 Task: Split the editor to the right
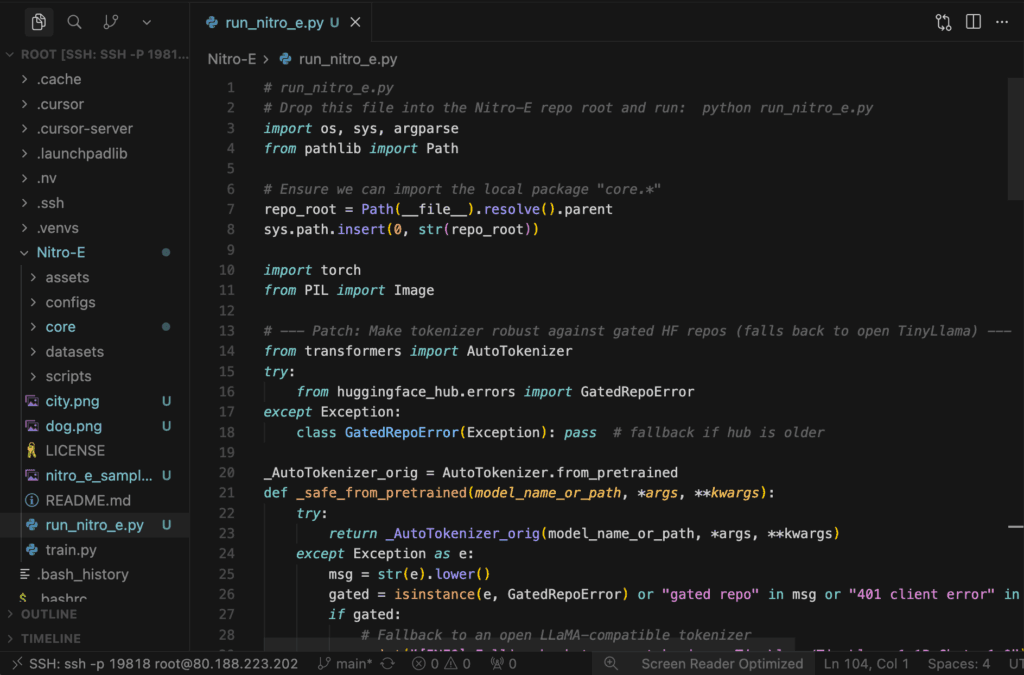coord(973,22)
